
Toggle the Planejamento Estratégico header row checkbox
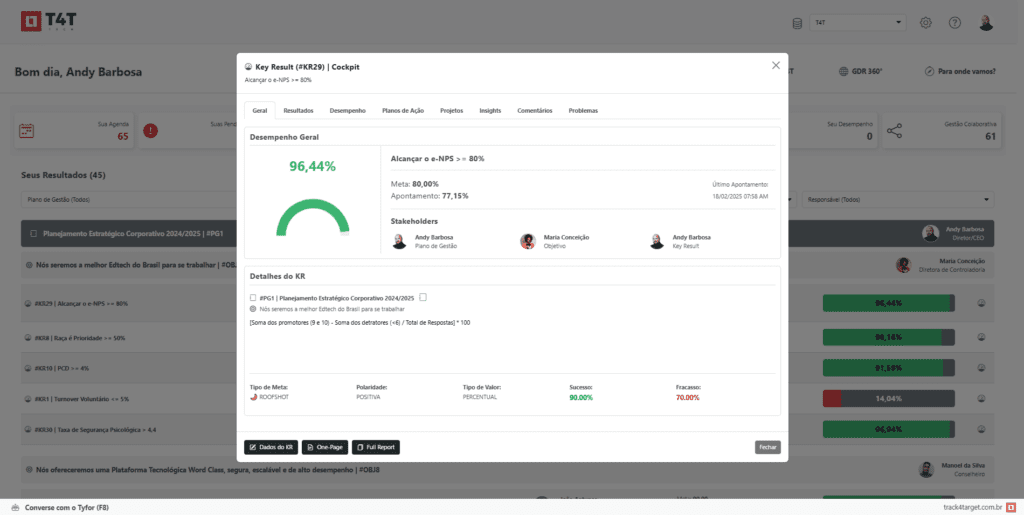[33, 233]
